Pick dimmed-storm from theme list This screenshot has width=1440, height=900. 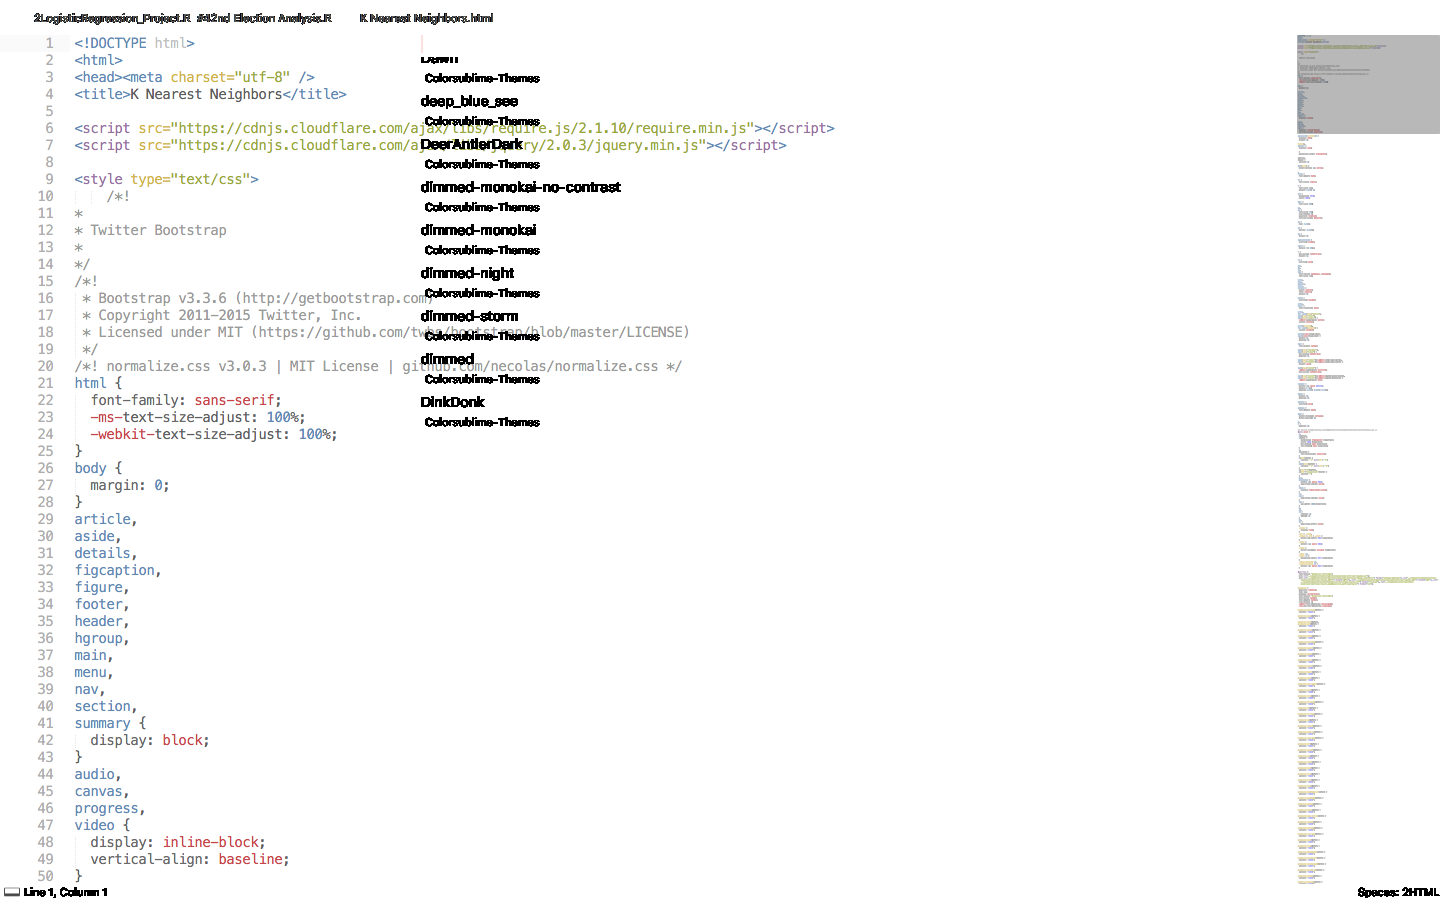click(469, 316)
